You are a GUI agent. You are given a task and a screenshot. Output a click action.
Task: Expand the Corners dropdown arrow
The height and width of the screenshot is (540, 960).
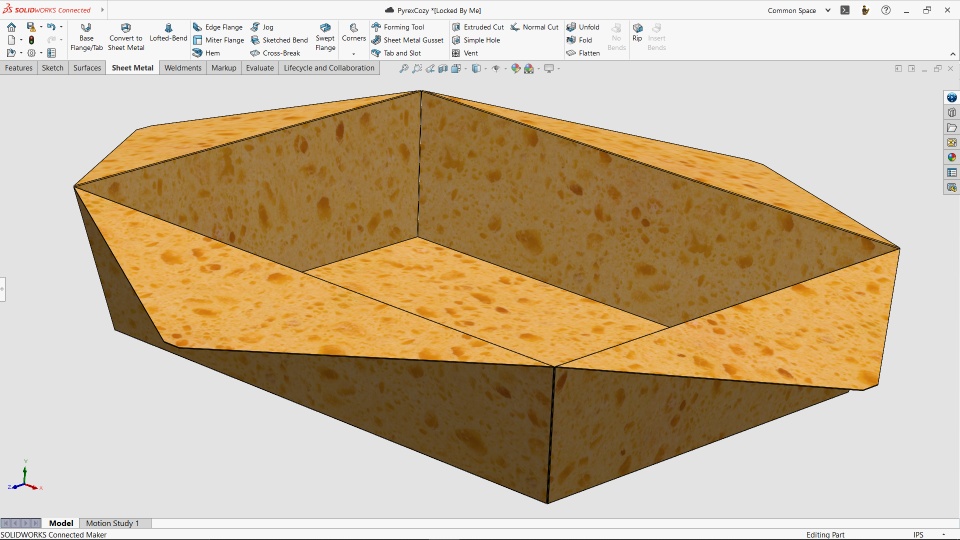pos(353,53)
